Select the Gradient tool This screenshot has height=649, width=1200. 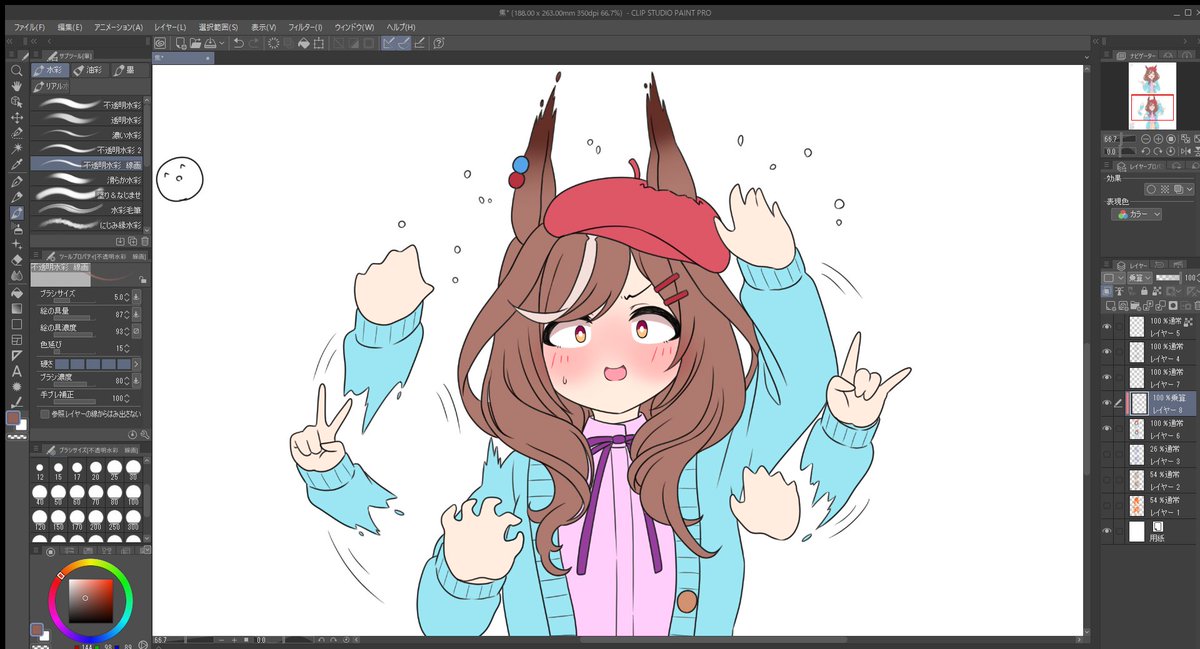pyautogui.click(x=16, y=308)
